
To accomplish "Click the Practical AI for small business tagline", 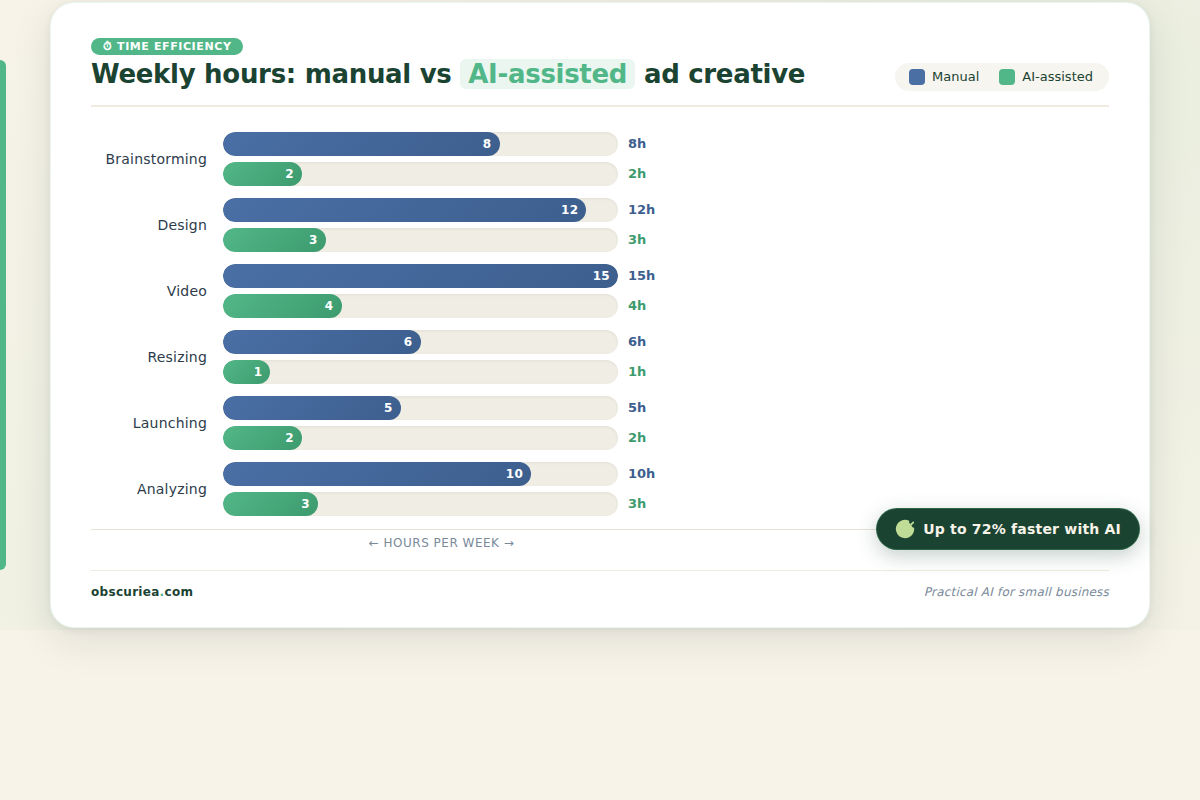I will (x=1016, y=592).
